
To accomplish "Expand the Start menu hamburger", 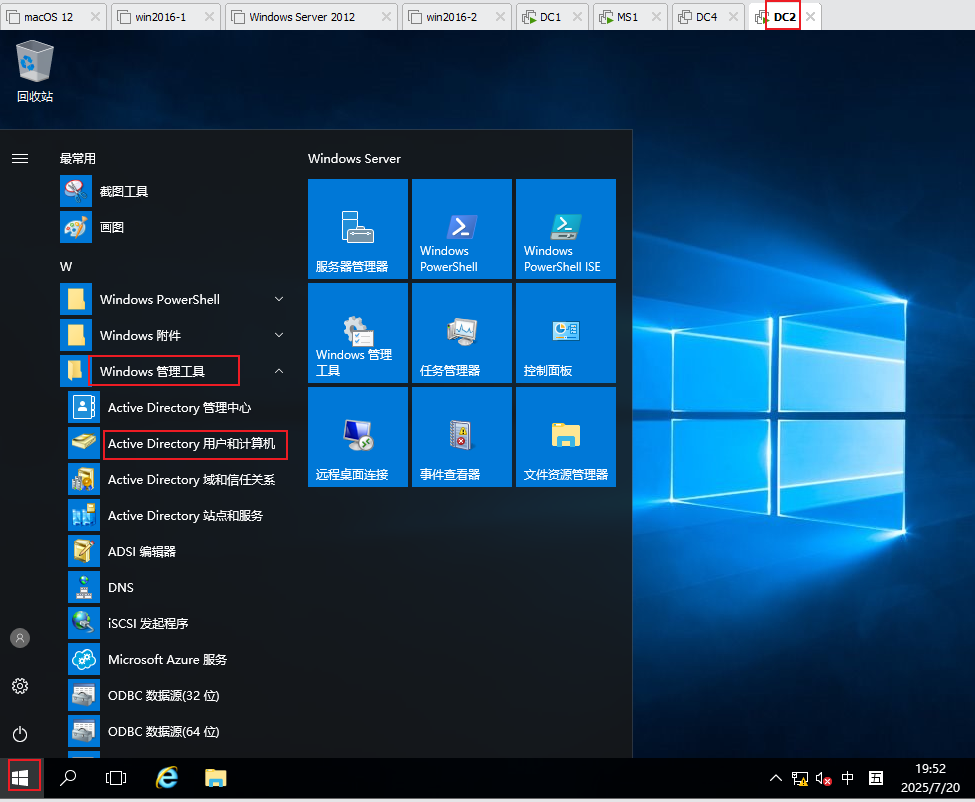I will [x=20, y=159].
